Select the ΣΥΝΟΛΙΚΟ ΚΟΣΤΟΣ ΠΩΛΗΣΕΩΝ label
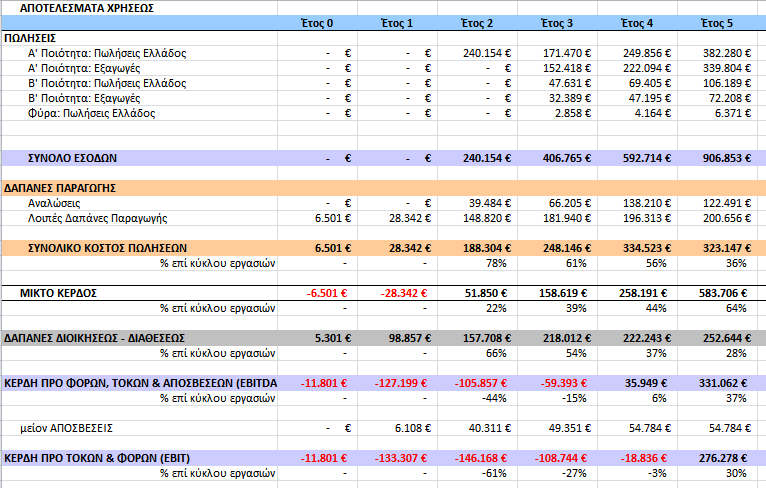 coord(107,248)
